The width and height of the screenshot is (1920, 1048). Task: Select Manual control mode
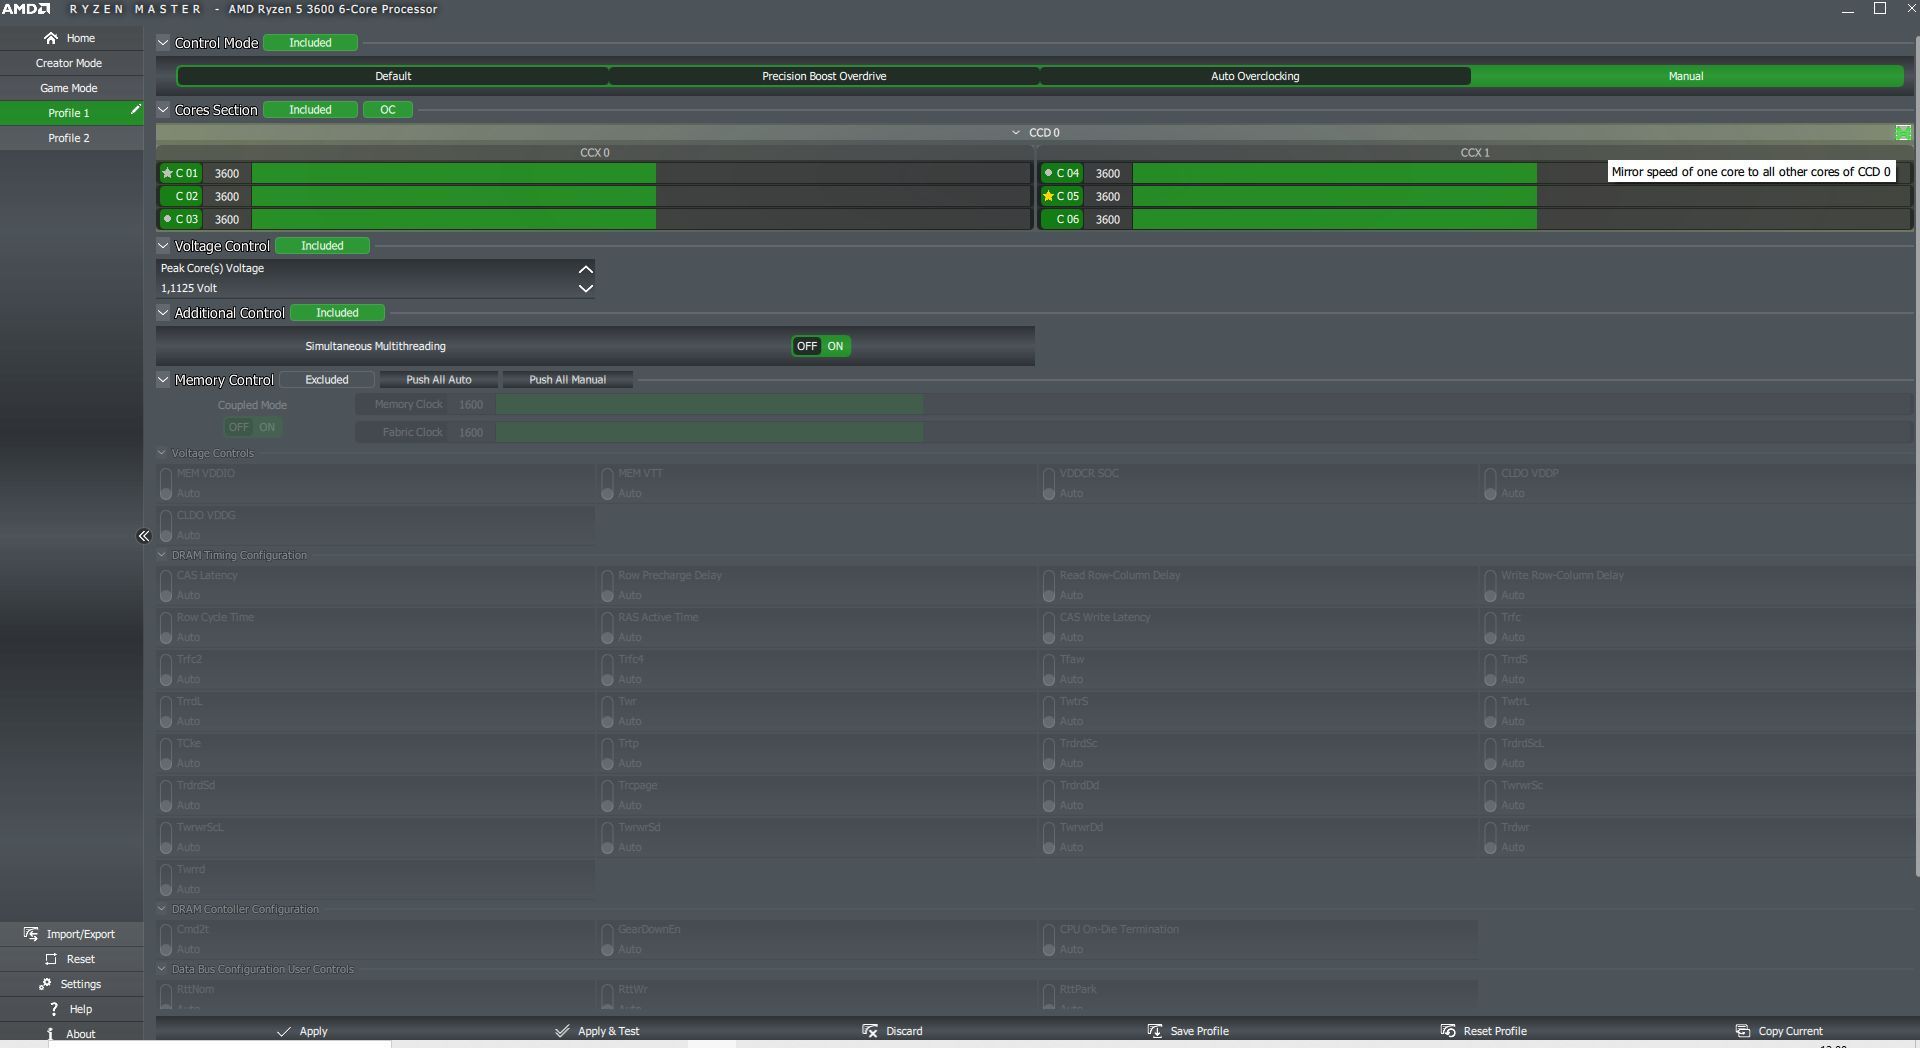click(1686, 76)
